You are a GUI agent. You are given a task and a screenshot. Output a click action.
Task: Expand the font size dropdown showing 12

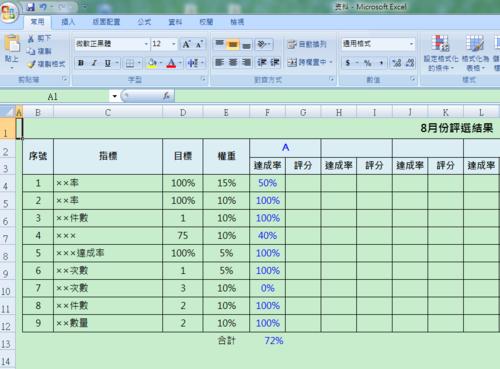tap(174, 44)
